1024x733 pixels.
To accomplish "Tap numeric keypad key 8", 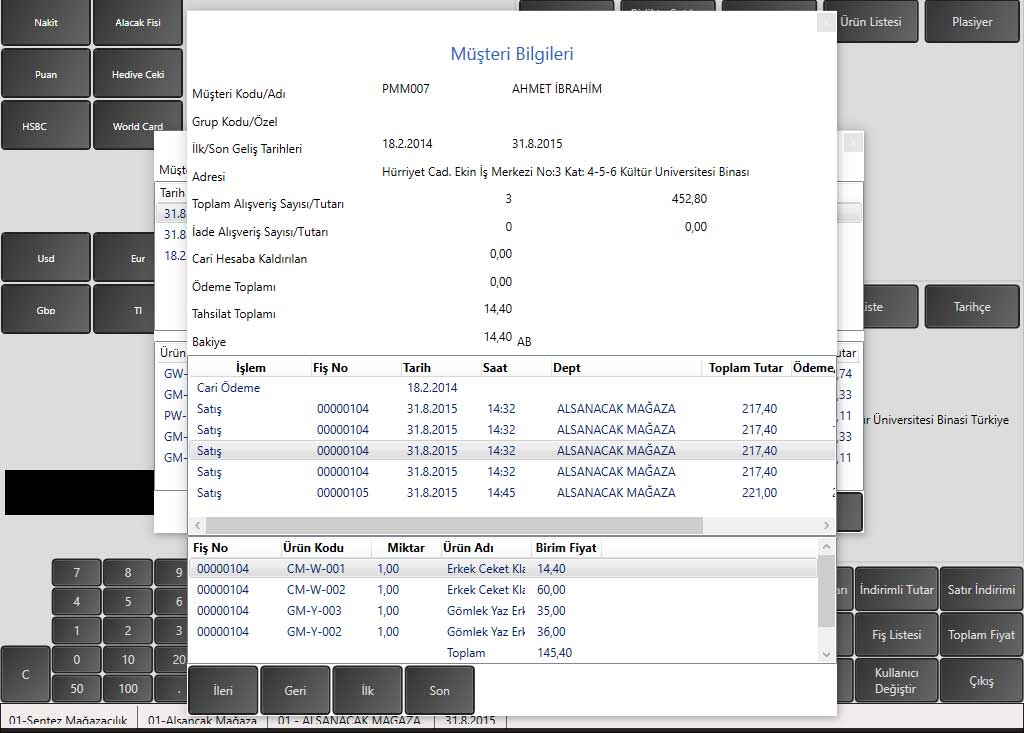I will [128, 572].
